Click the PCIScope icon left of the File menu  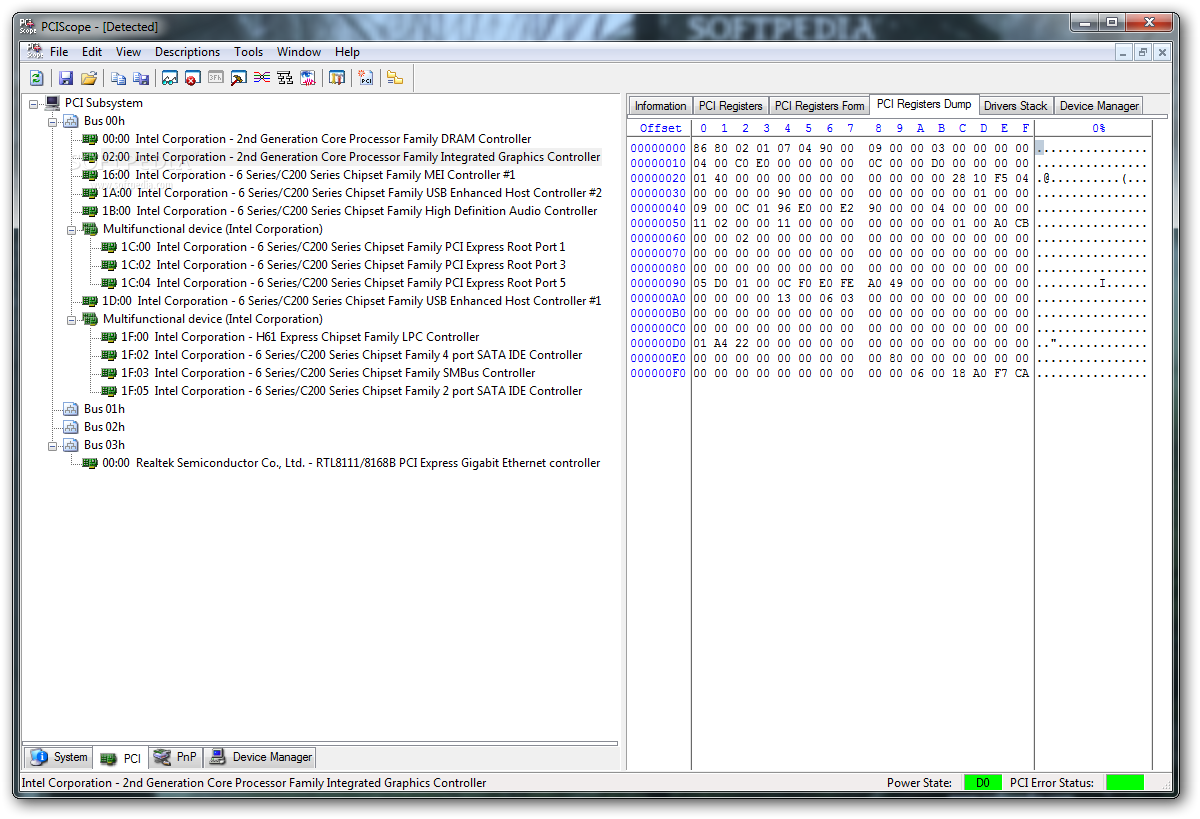pos(36,52)
